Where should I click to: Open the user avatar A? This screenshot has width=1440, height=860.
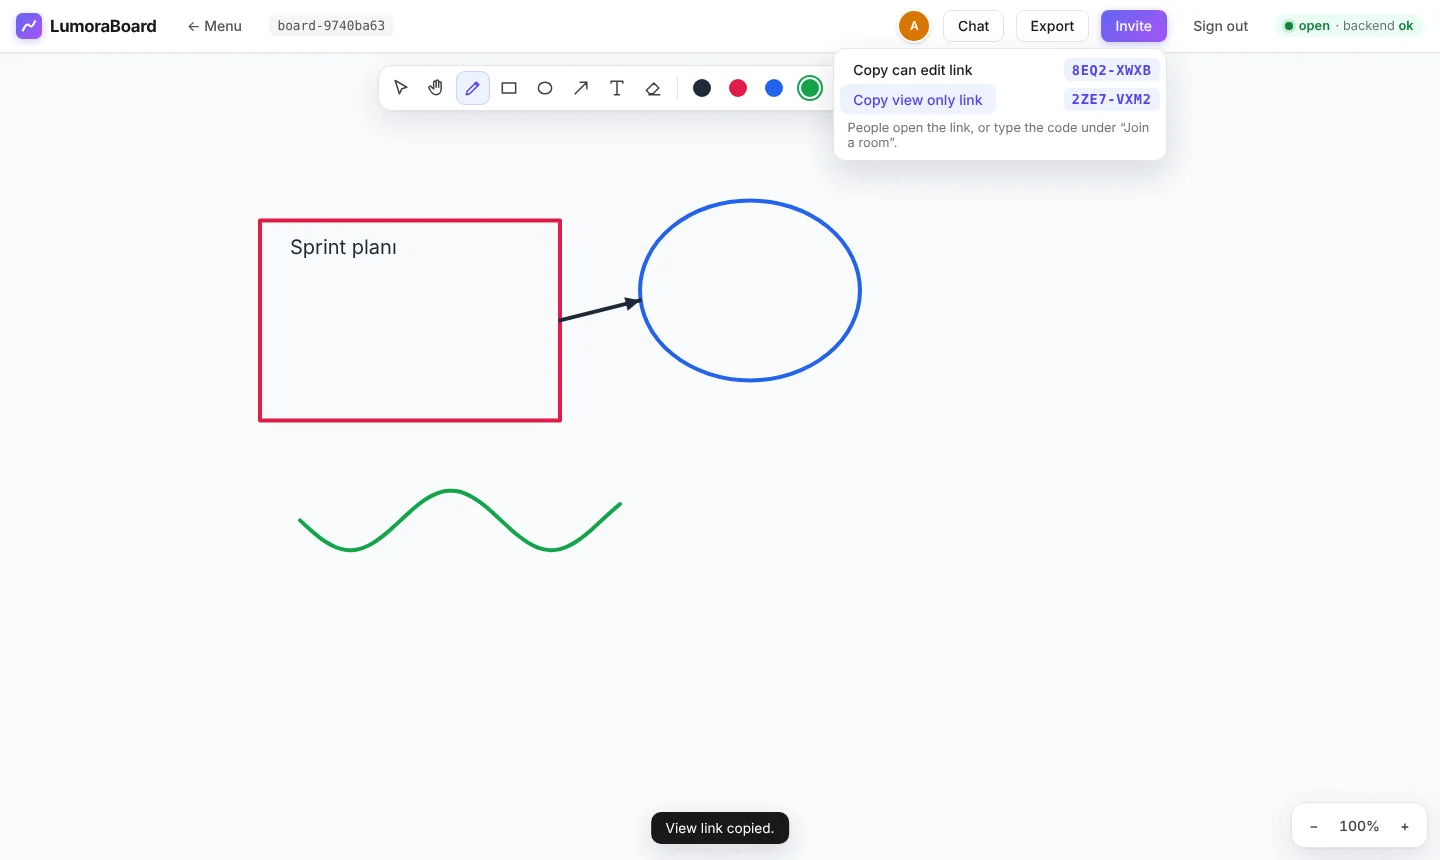[914, 26]
